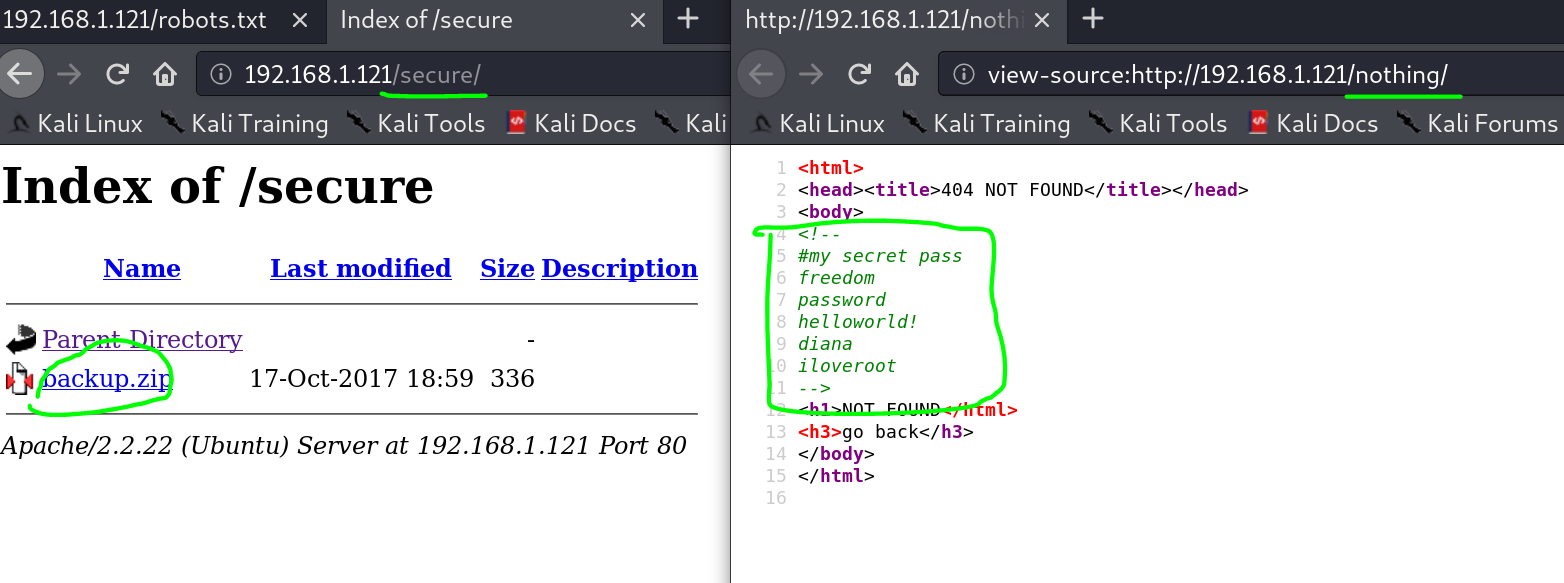Reload the view-source page in right browser
Screen dimensions: 1564x583
click(x=859, y=73)
